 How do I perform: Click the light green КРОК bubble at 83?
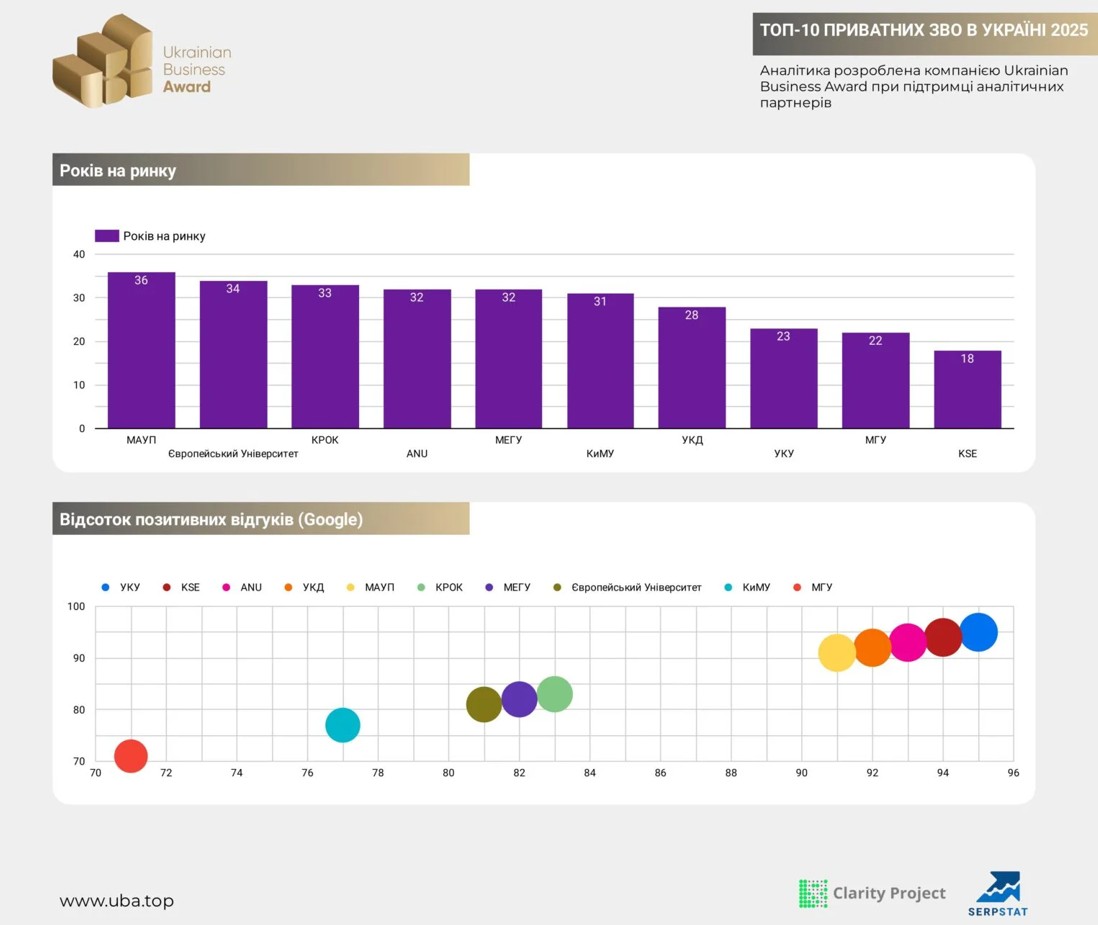pyautogui.click(x=554, y=694)
